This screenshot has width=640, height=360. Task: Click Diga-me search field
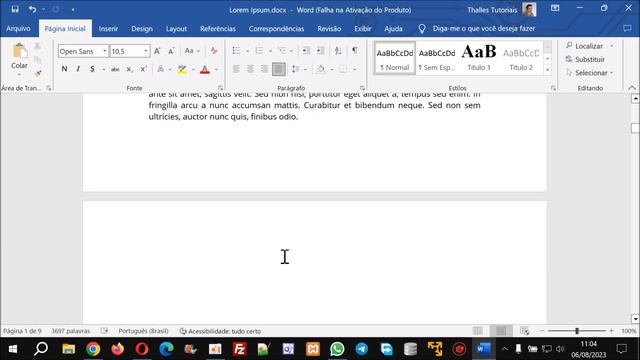484,29
